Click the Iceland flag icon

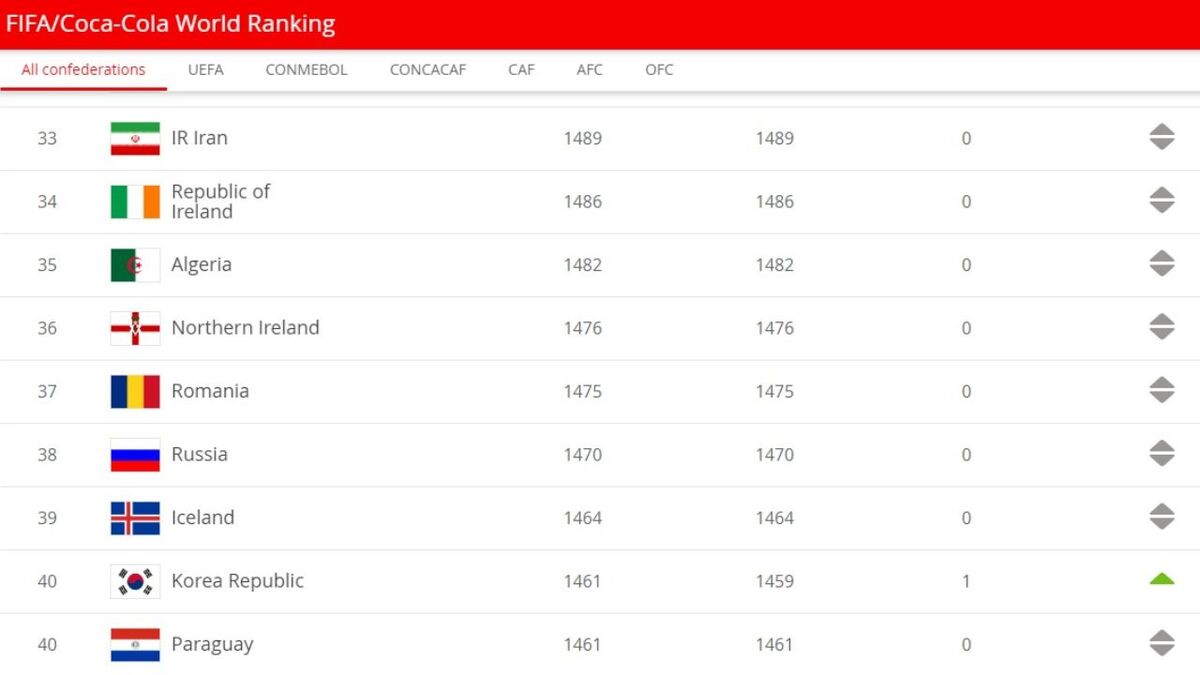pyautogui.click(x=135, y=518)
